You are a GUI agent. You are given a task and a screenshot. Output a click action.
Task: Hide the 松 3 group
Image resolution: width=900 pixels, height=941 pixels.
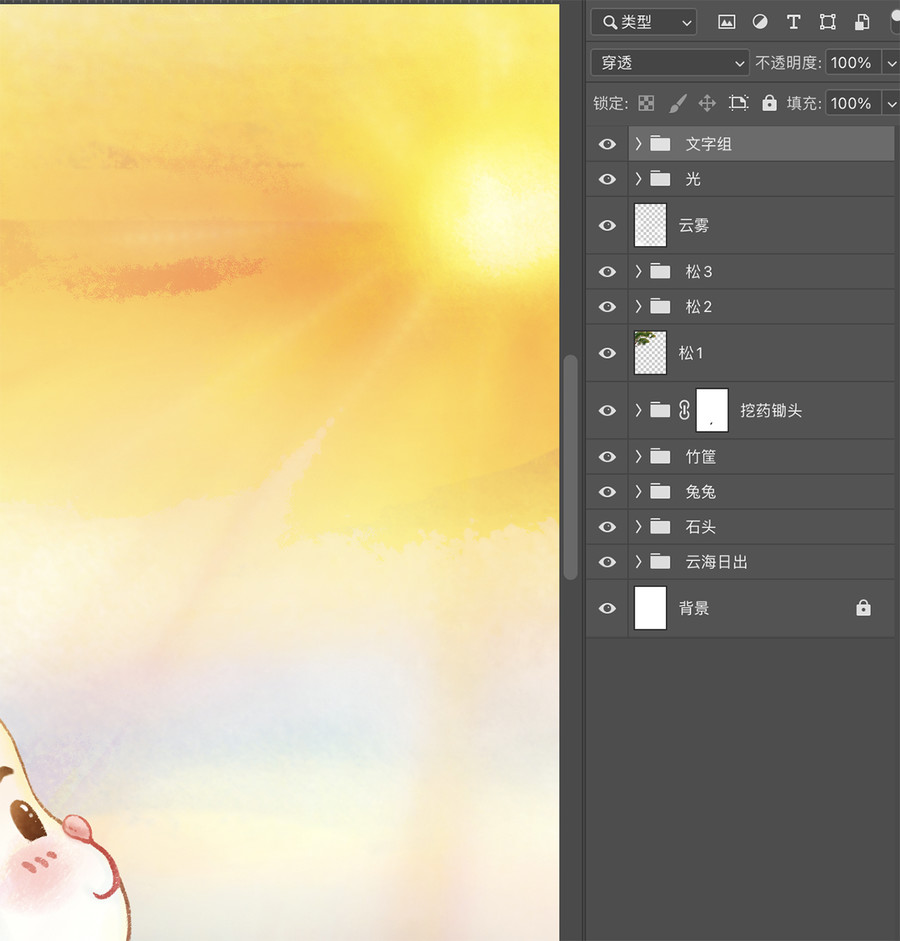coord(607,272)
